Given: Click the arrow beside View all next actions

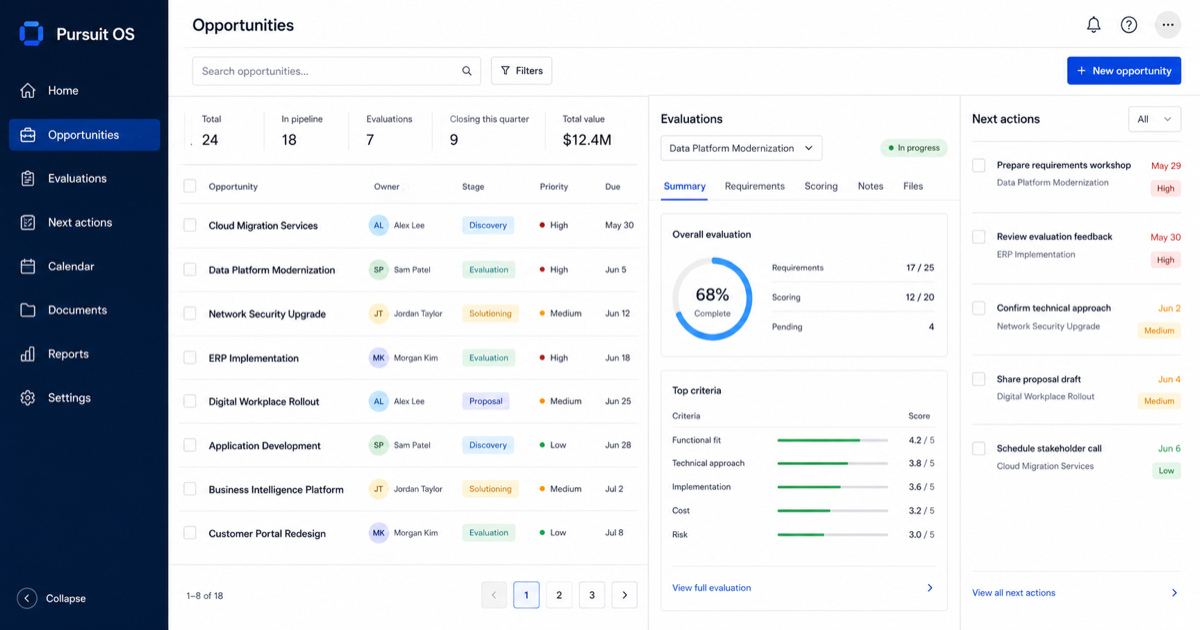Looking at the screenshot, I should 1175,593.
